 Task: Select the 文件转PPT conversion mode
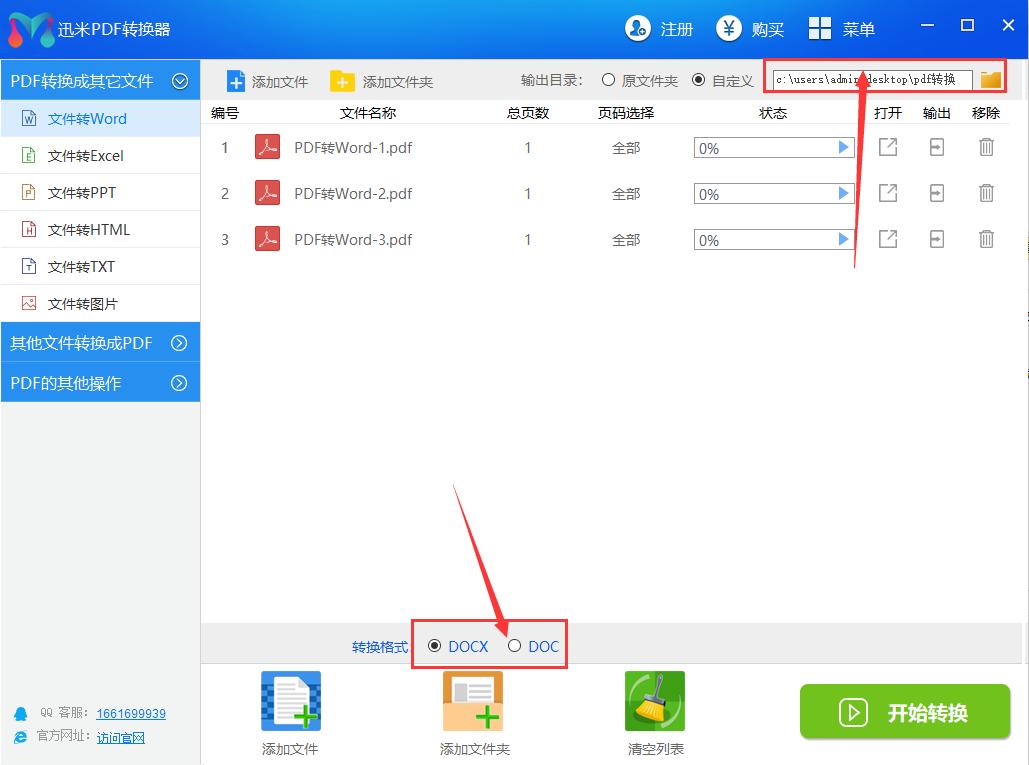tap(80, 192)
